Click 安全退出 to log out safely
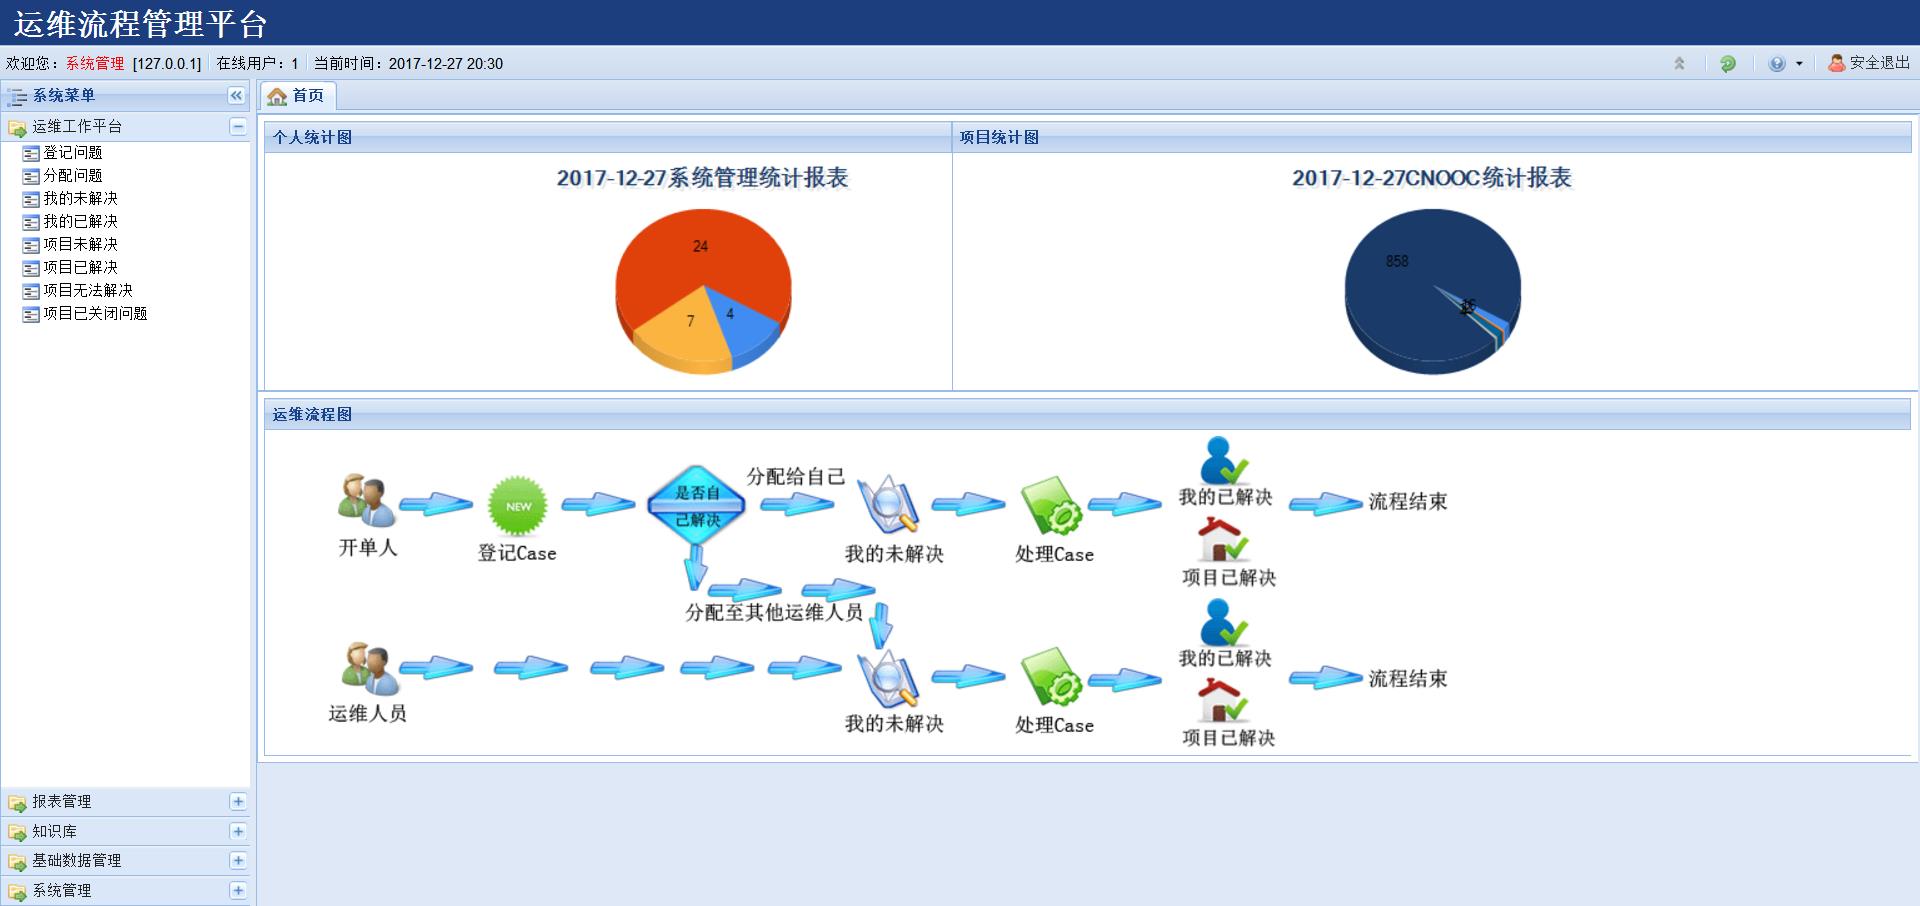Image resolution: width=1920 pixels, height=906 pixels. [x=1869, y=63]
